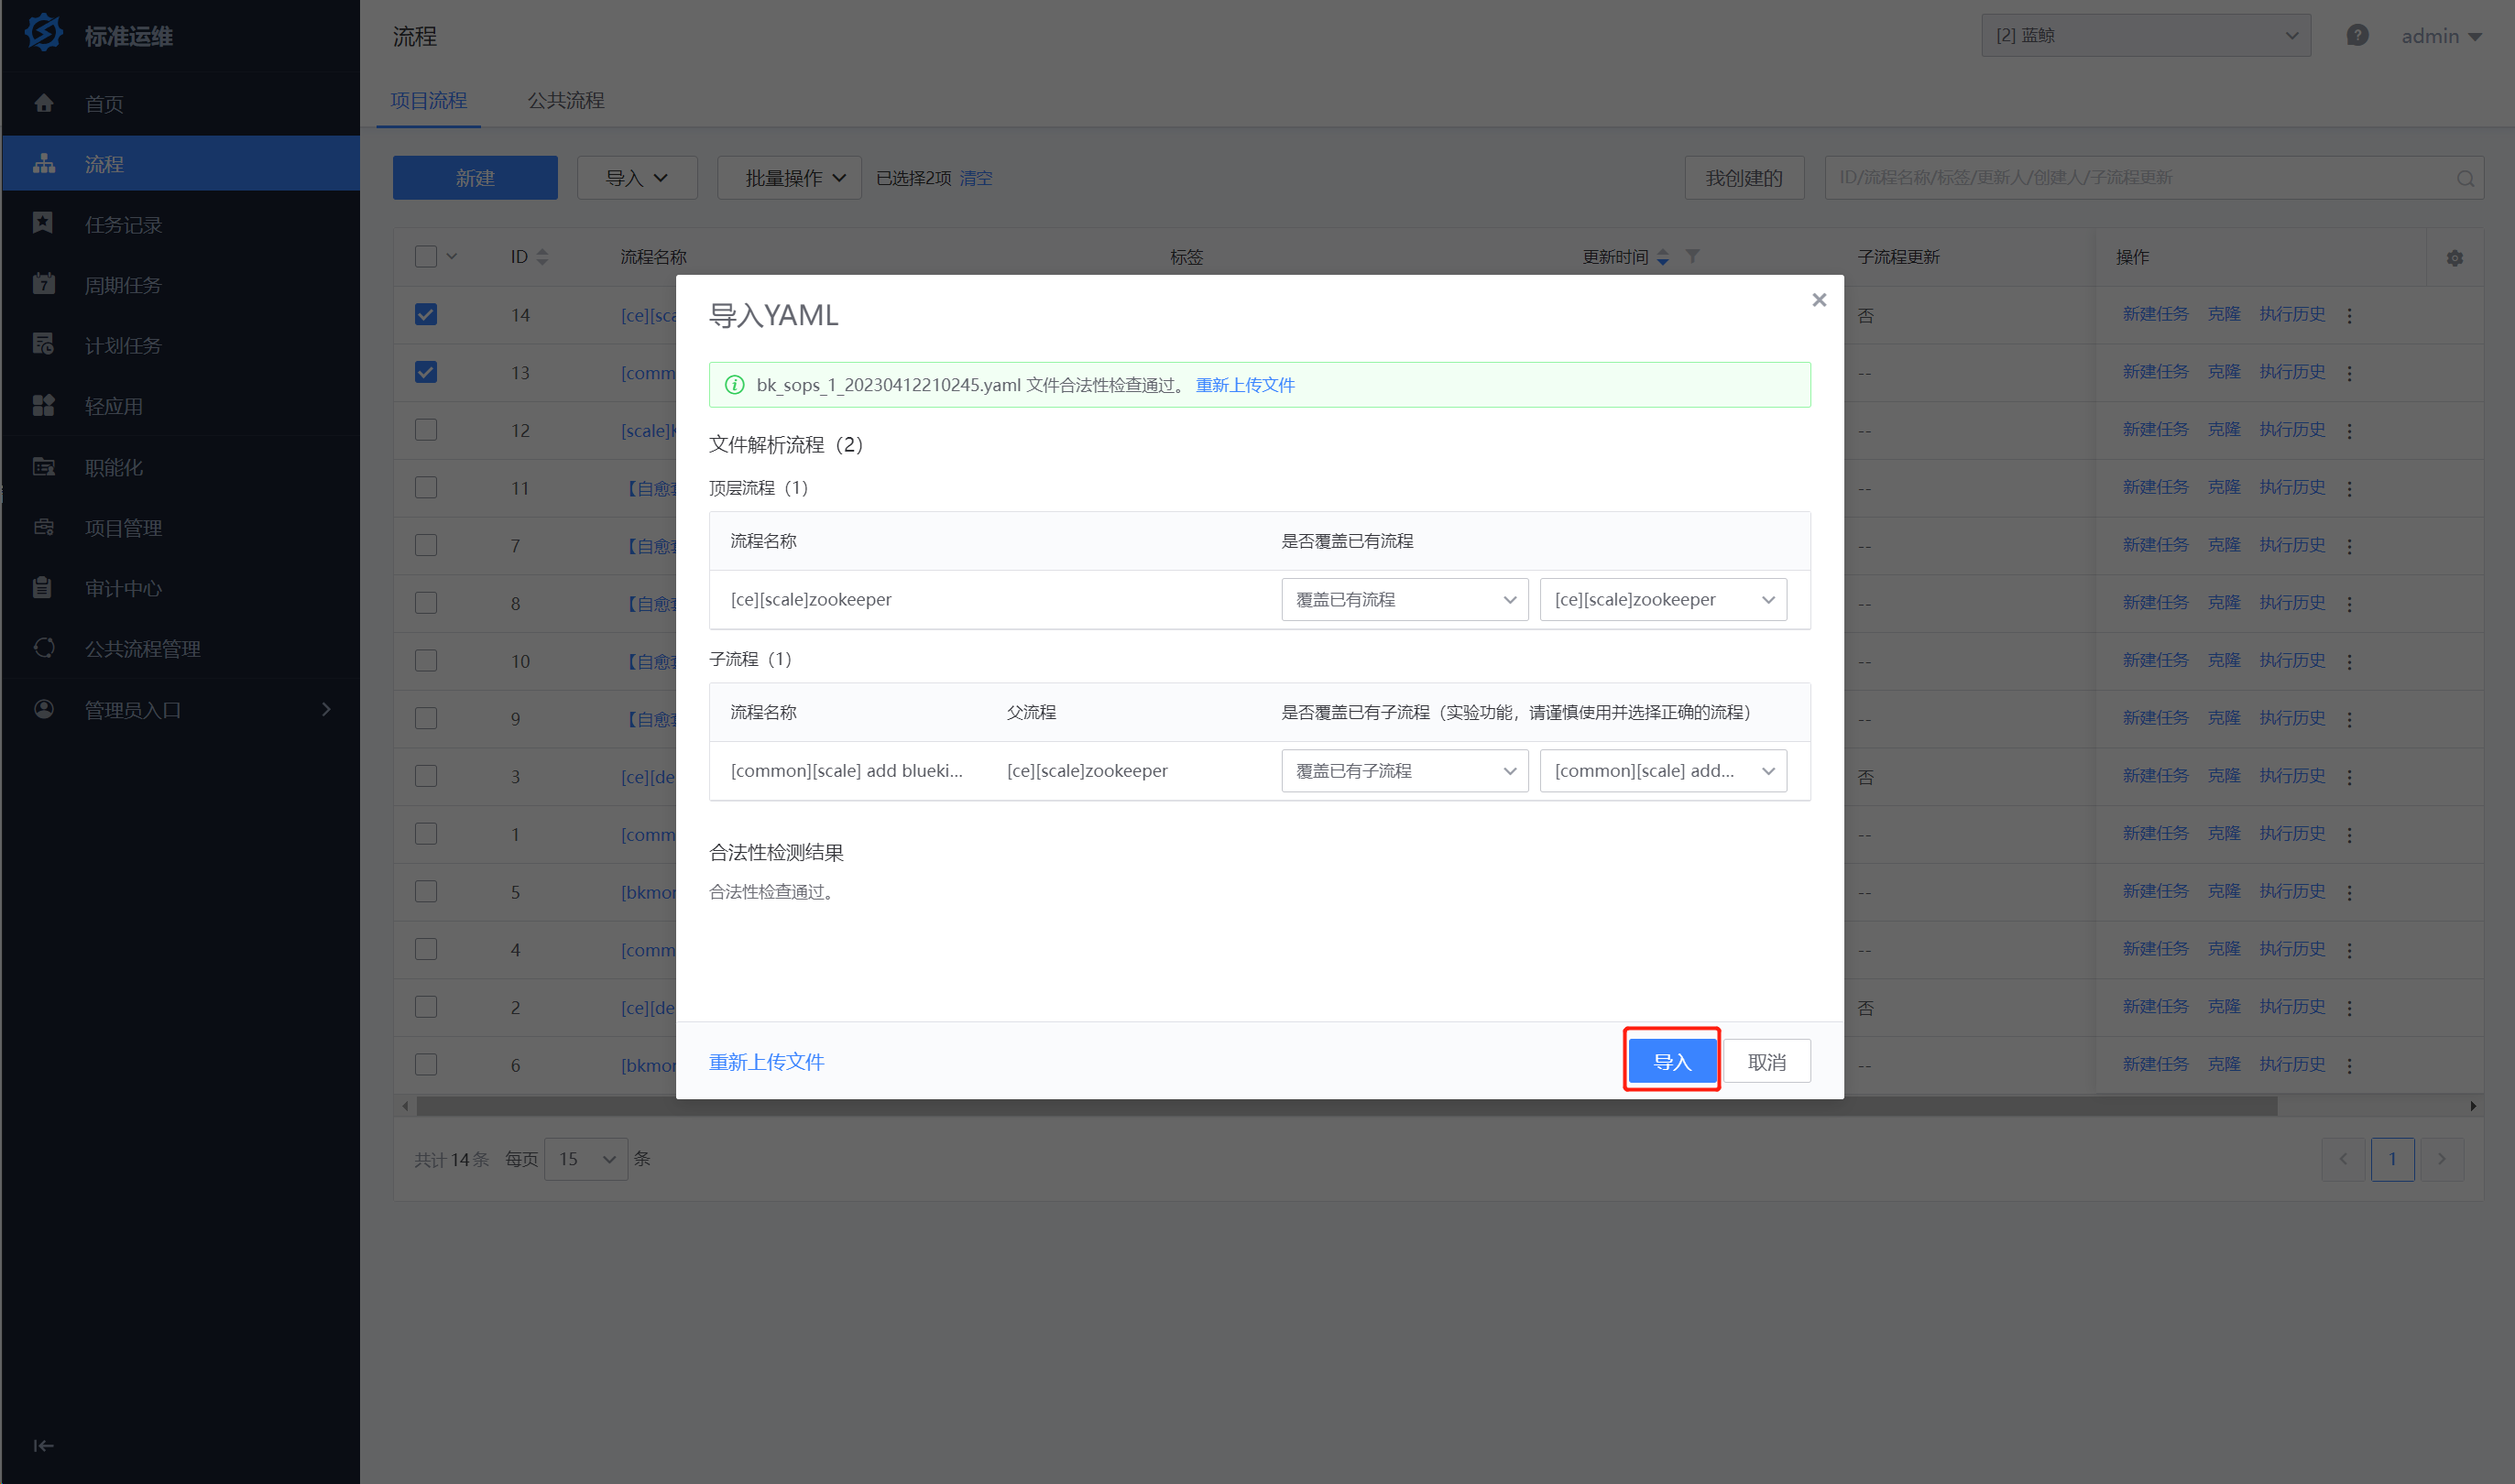Viewport: 2515px width, 1484px height.
Task: Click the periodic task calendar icon
Action: (43, 285)
